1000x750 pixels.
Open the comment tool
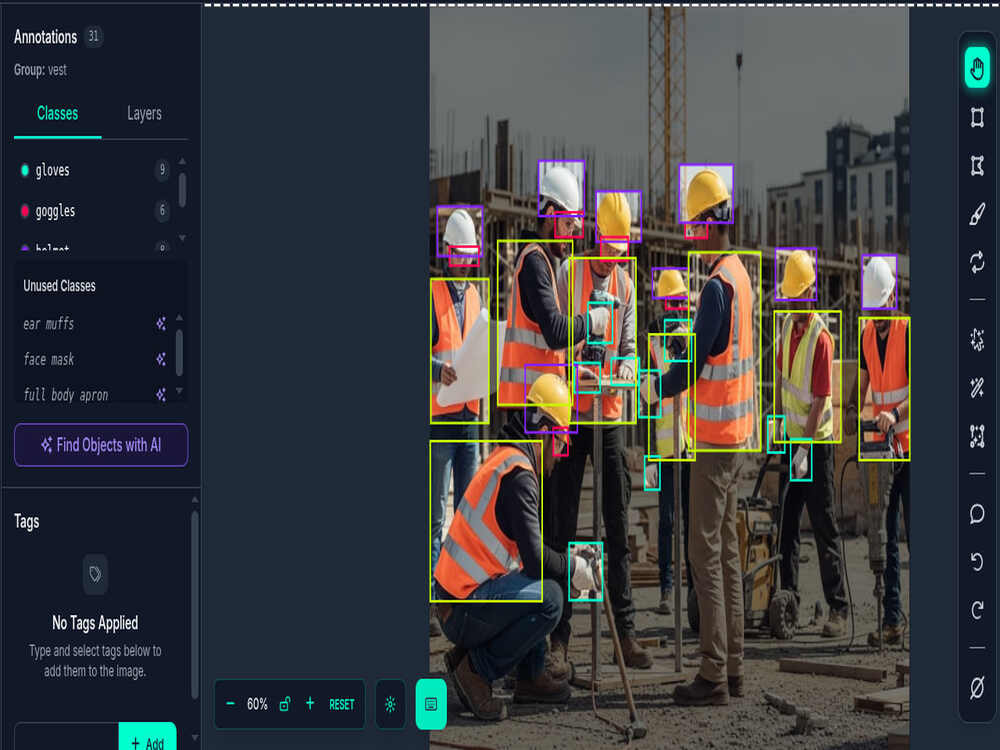(x=977, y=513)
